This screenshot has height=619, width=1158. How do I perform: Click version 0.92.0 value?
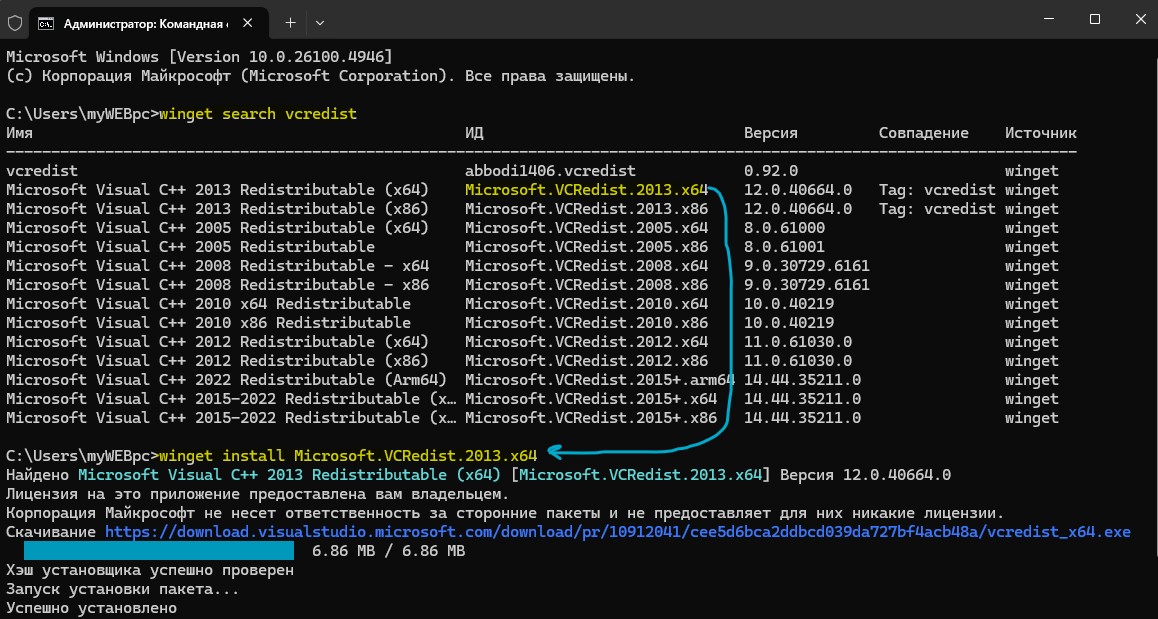tap(771, 171)
